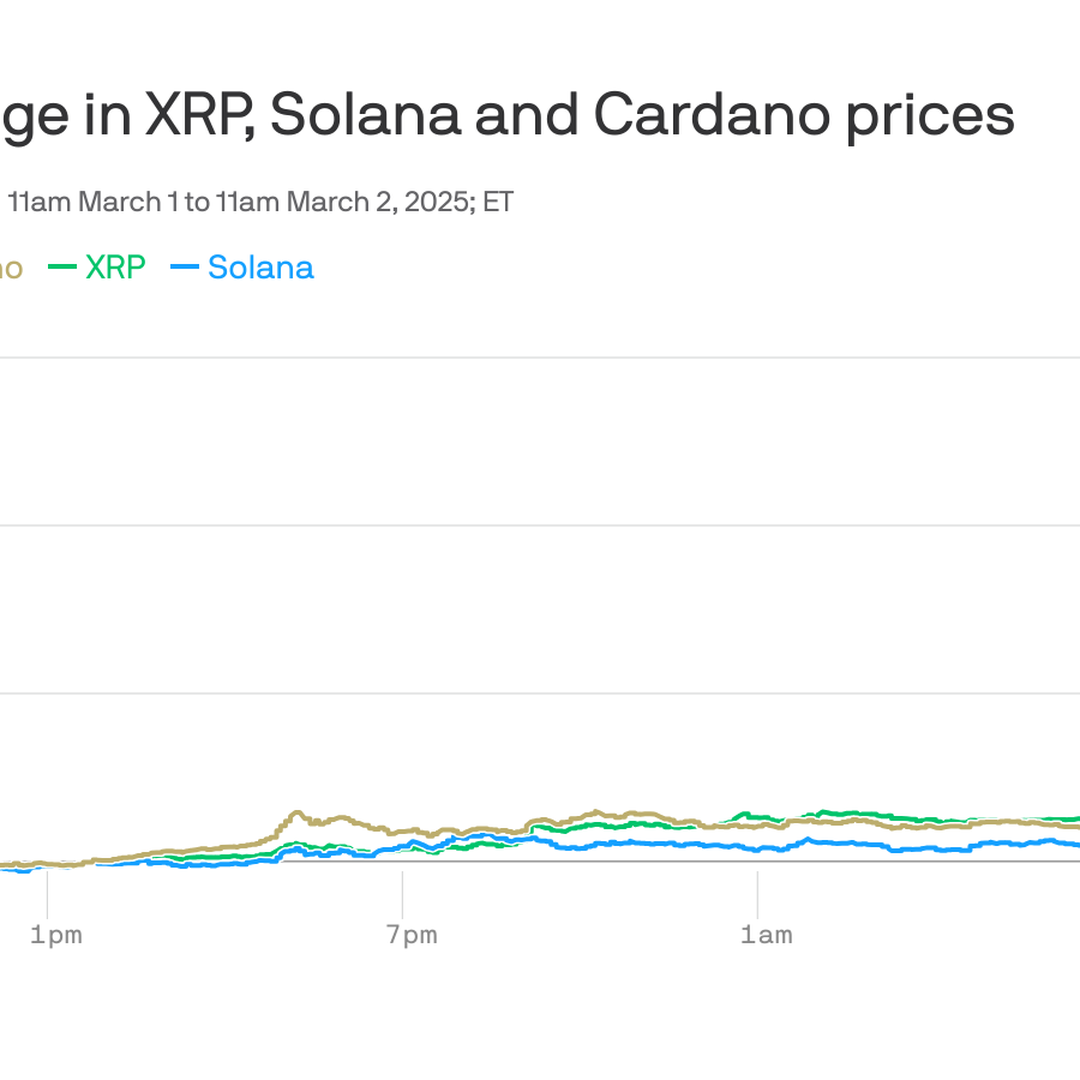Toggle the Solana series in the legend
Image resolution: width=1080 pixels, height=1080 pixels.
[x=260, y=268]
